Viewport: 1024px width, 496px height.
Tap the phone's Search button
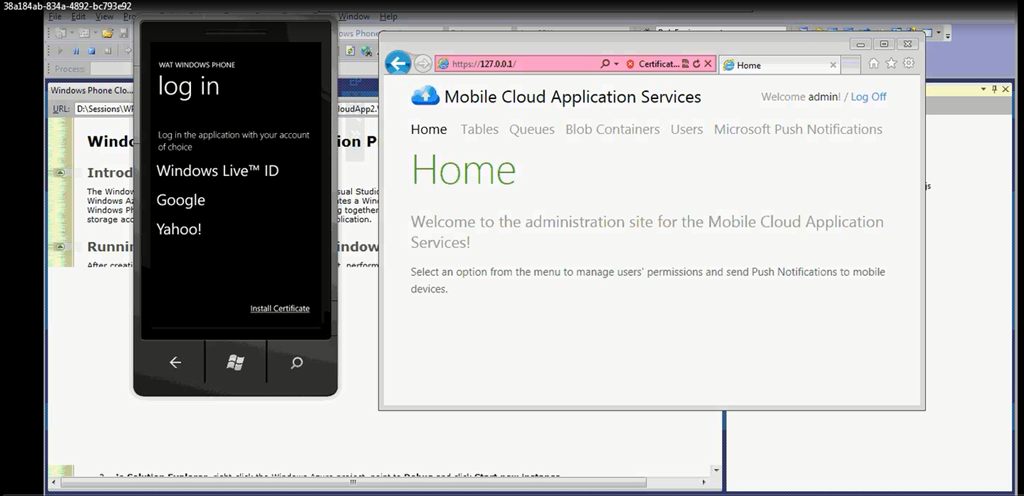tap(296, 363)
